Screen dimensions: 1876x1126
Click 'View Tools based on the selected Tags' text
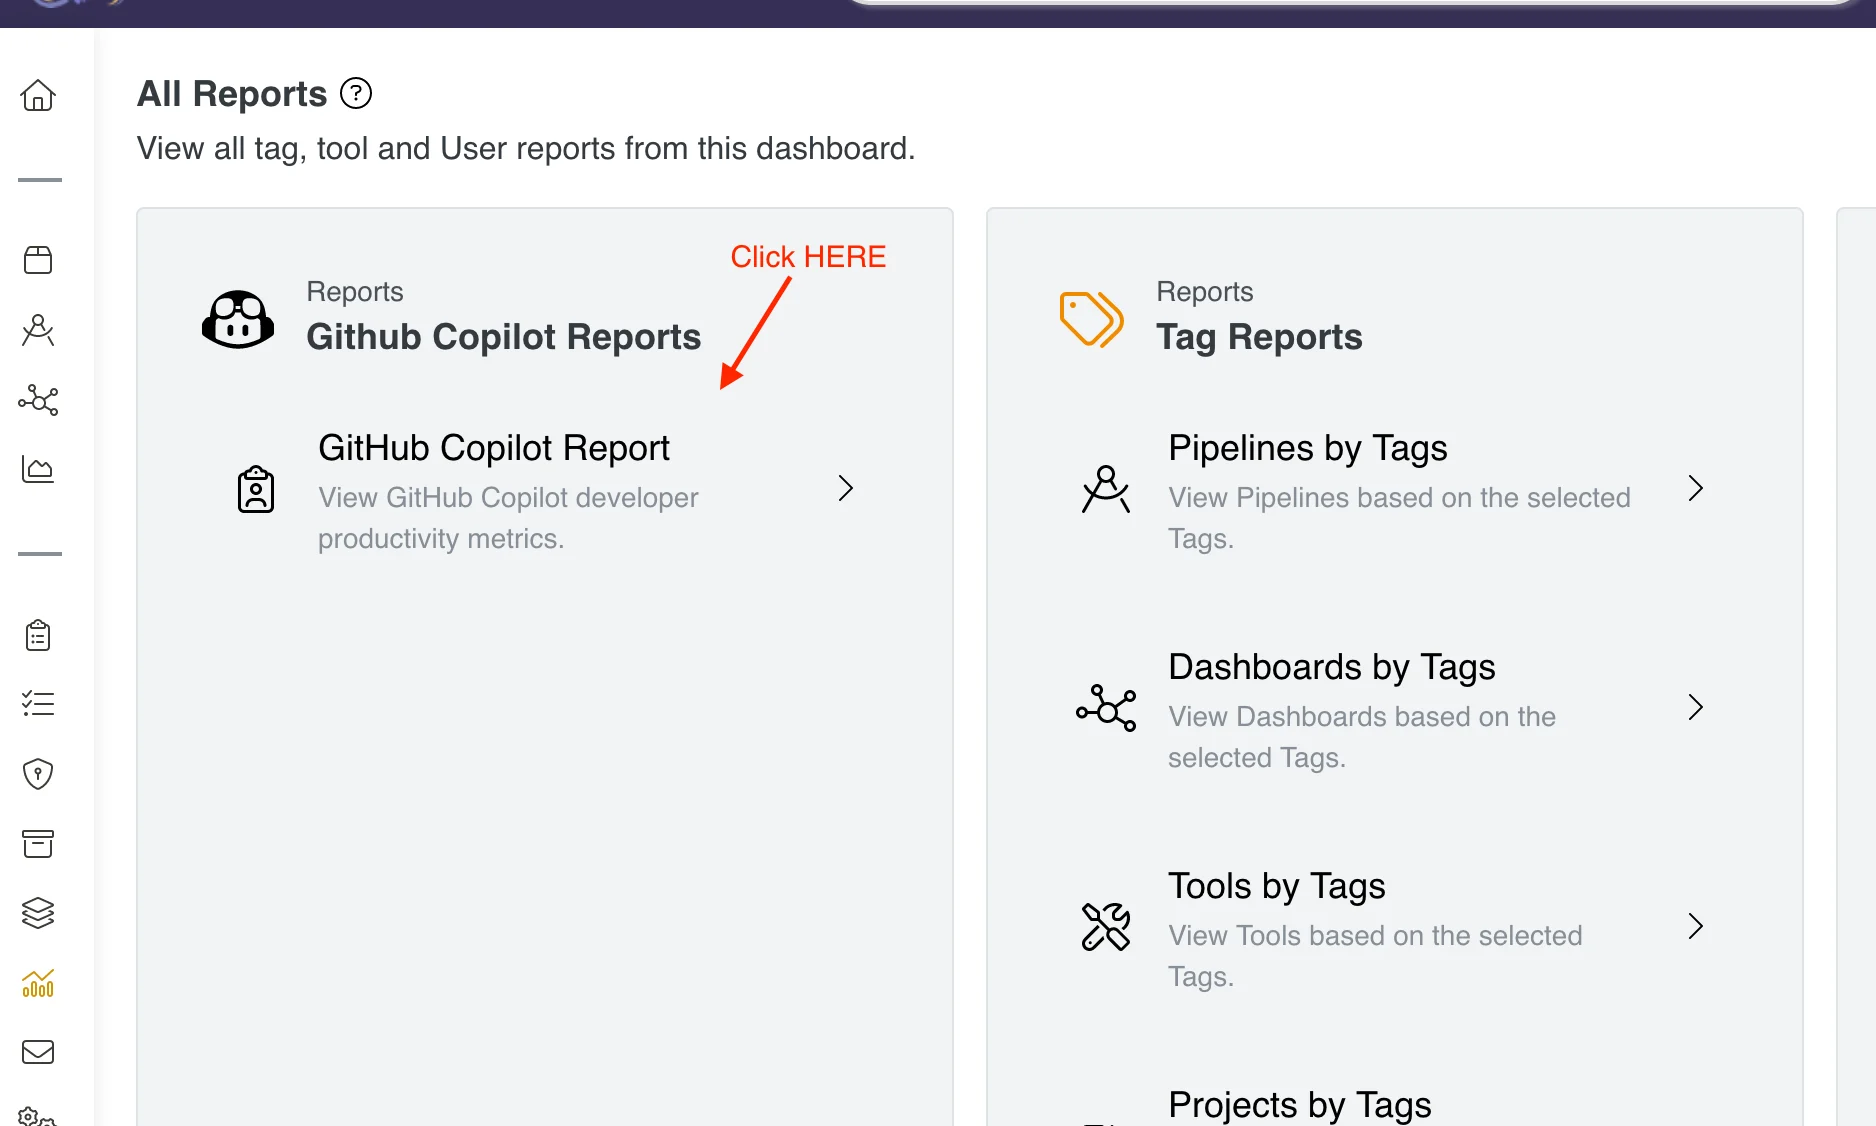(1375, 956)
